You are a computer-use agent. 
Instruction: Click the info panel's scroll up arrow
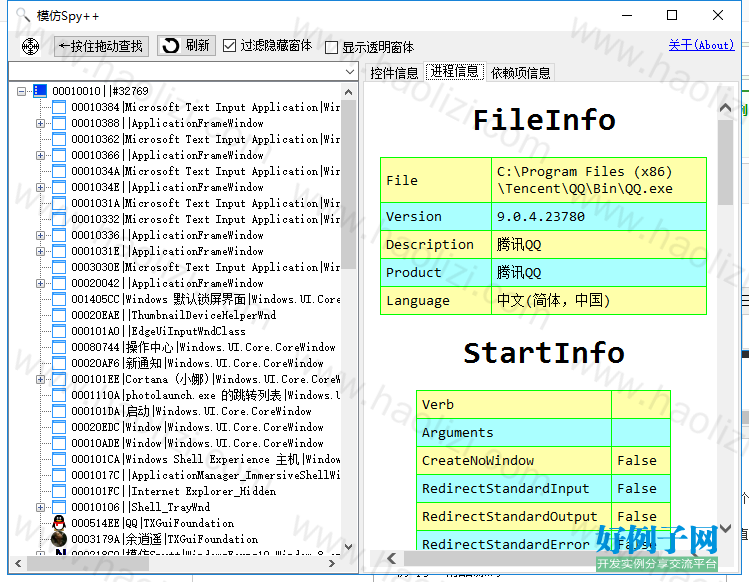725,108
